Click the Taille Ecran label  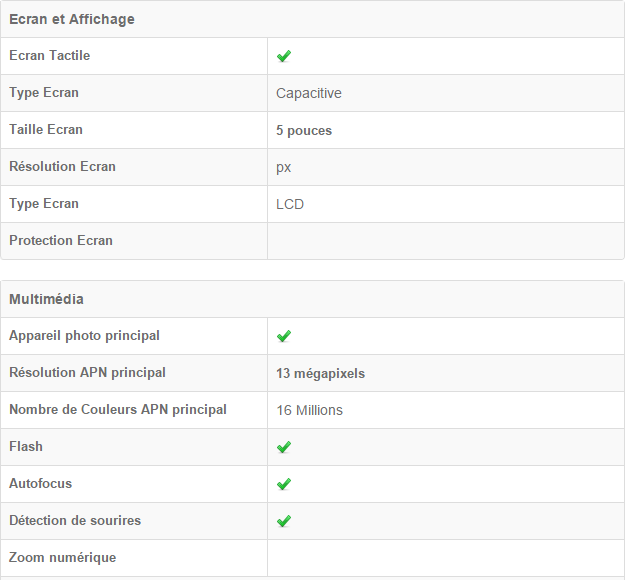click(x=46, y=130)
